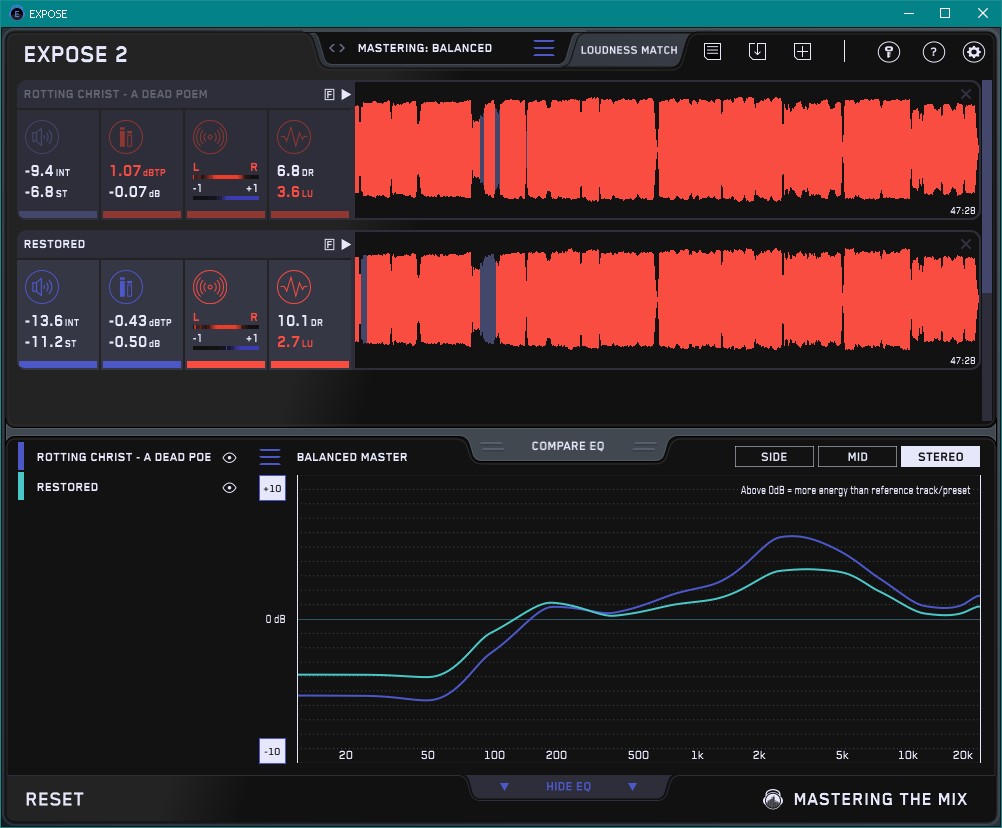Open the Balanced Master reference preset list
This screenshot has width=1002, height=828.
click(x=270, y=457)
